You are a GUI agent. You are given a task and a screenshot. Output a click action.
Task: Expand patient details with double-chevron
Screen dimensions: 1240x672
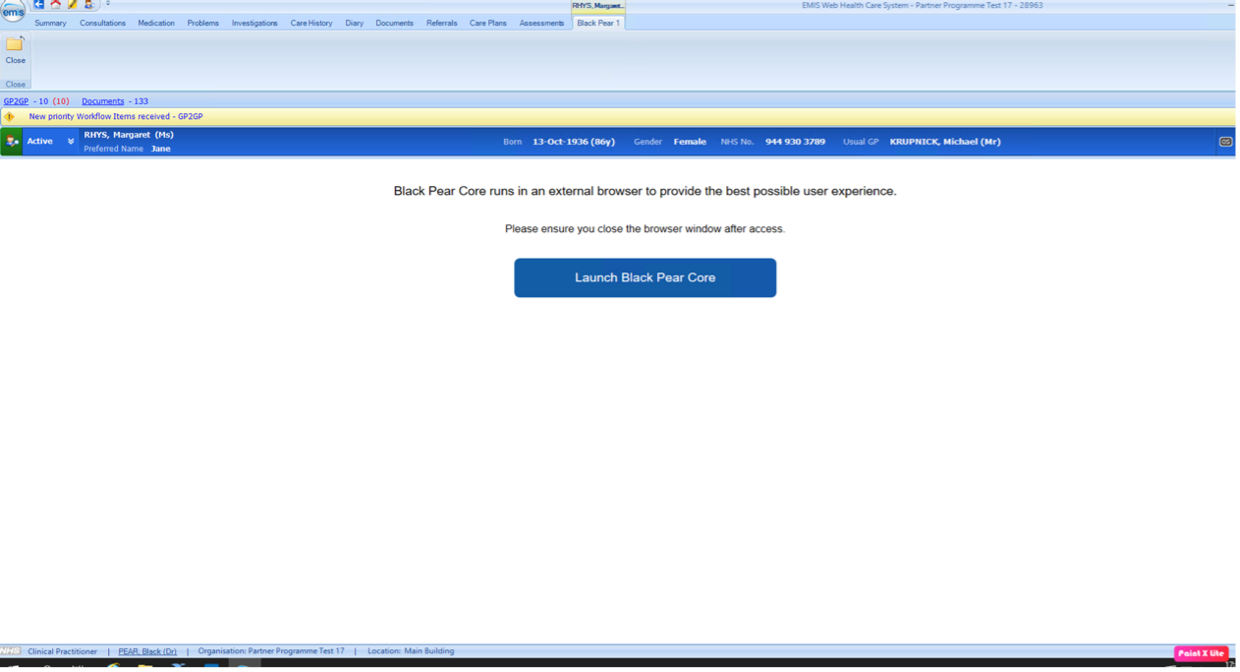point(70,142)
